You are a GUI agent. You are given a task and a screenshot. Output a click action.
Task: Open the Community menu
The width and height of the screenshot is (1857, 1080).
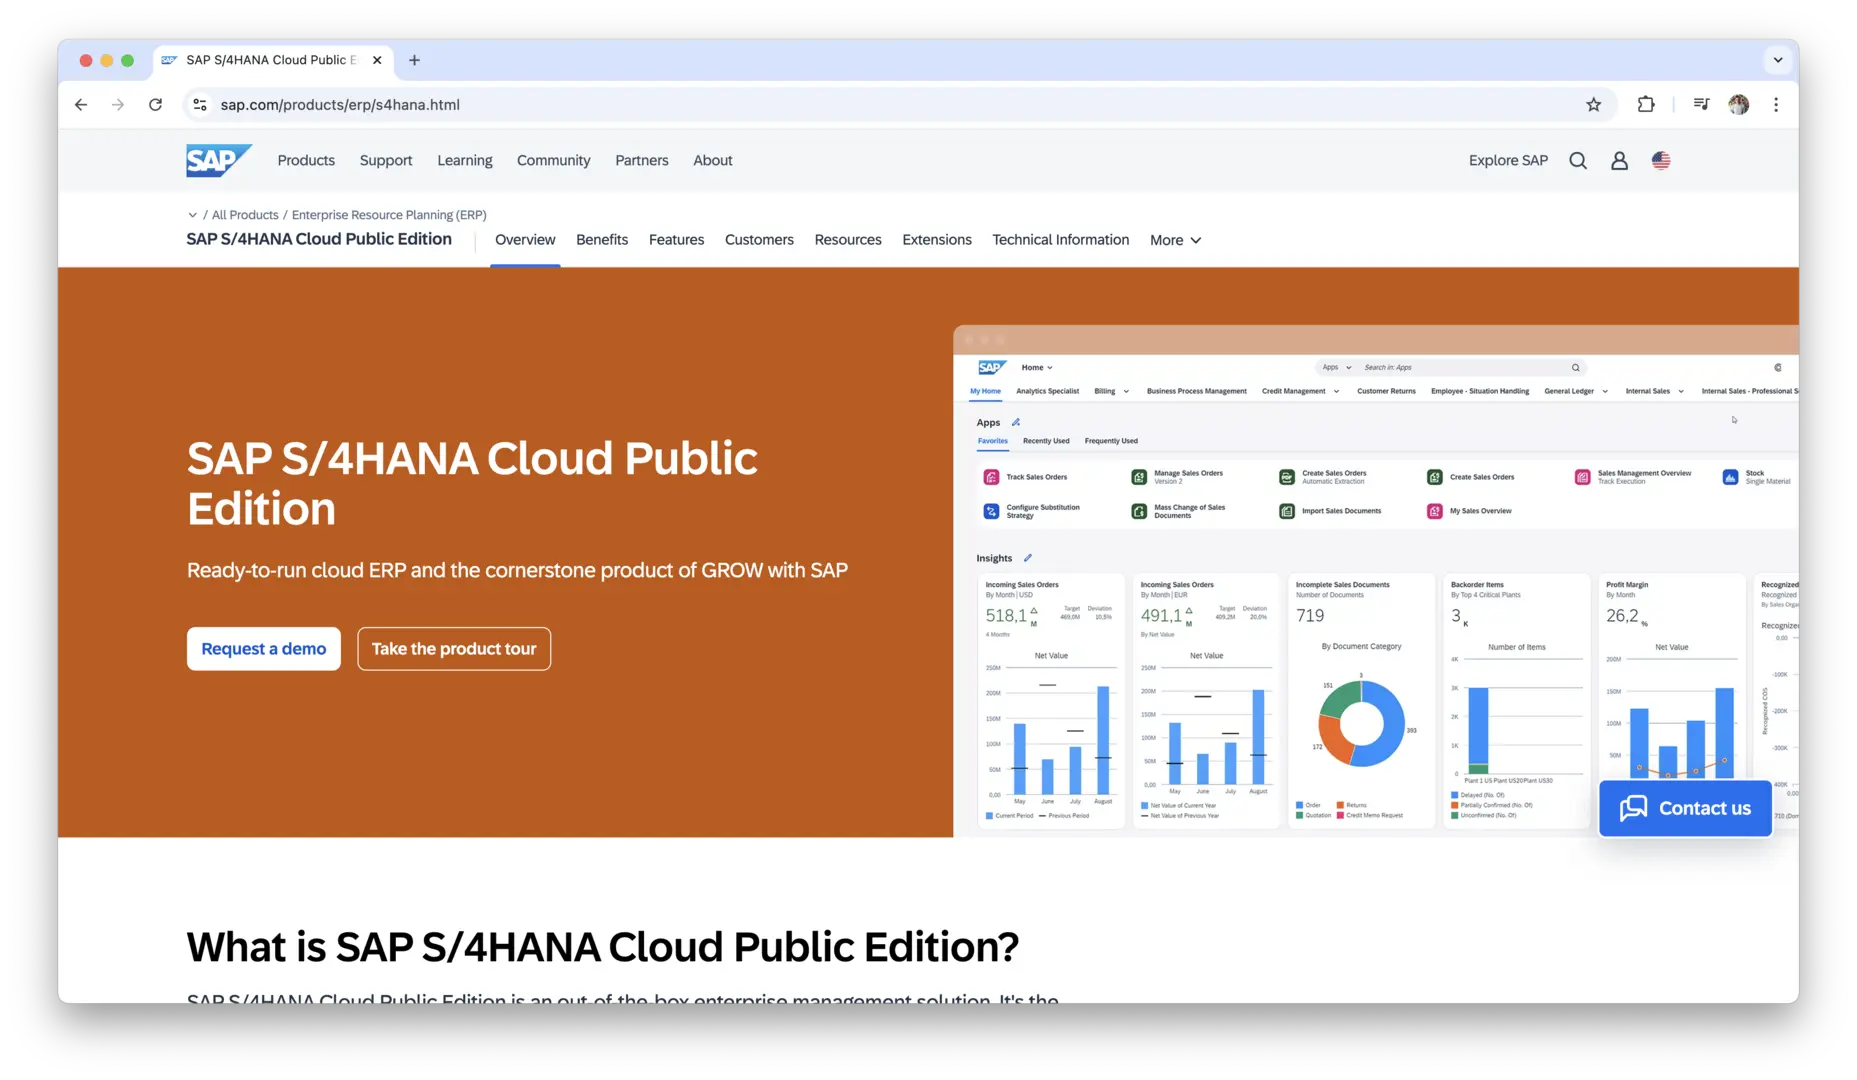coord(553,160)
